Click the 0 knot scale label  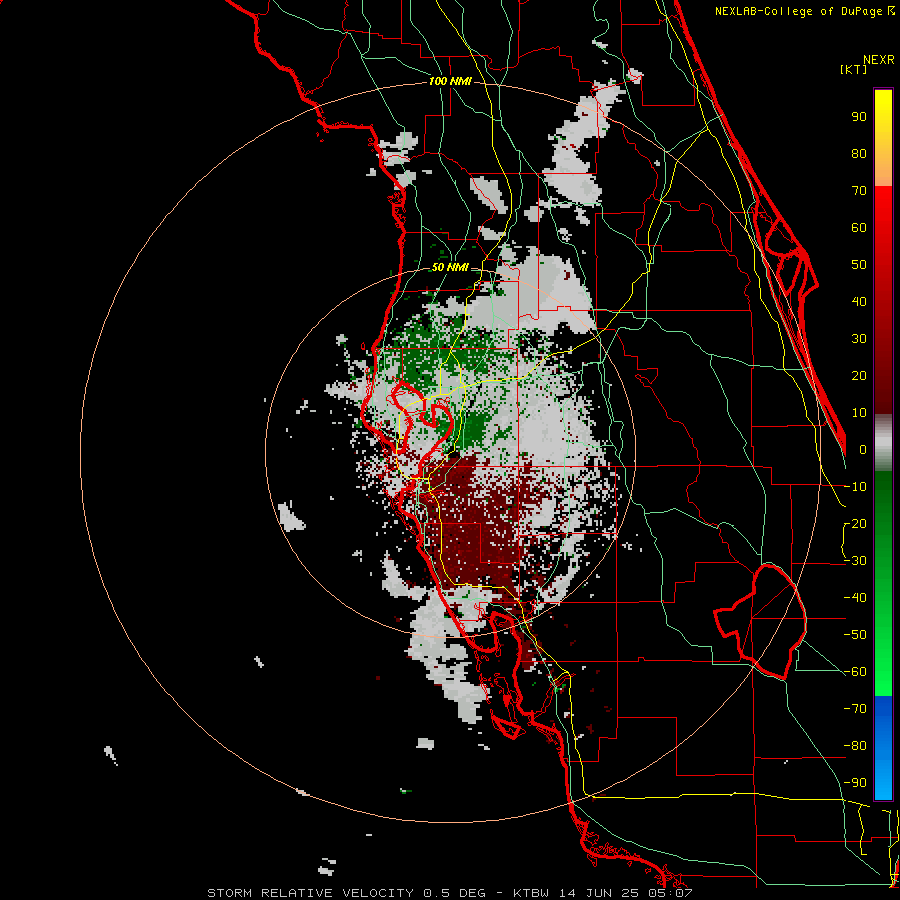(x=863, y=449)
